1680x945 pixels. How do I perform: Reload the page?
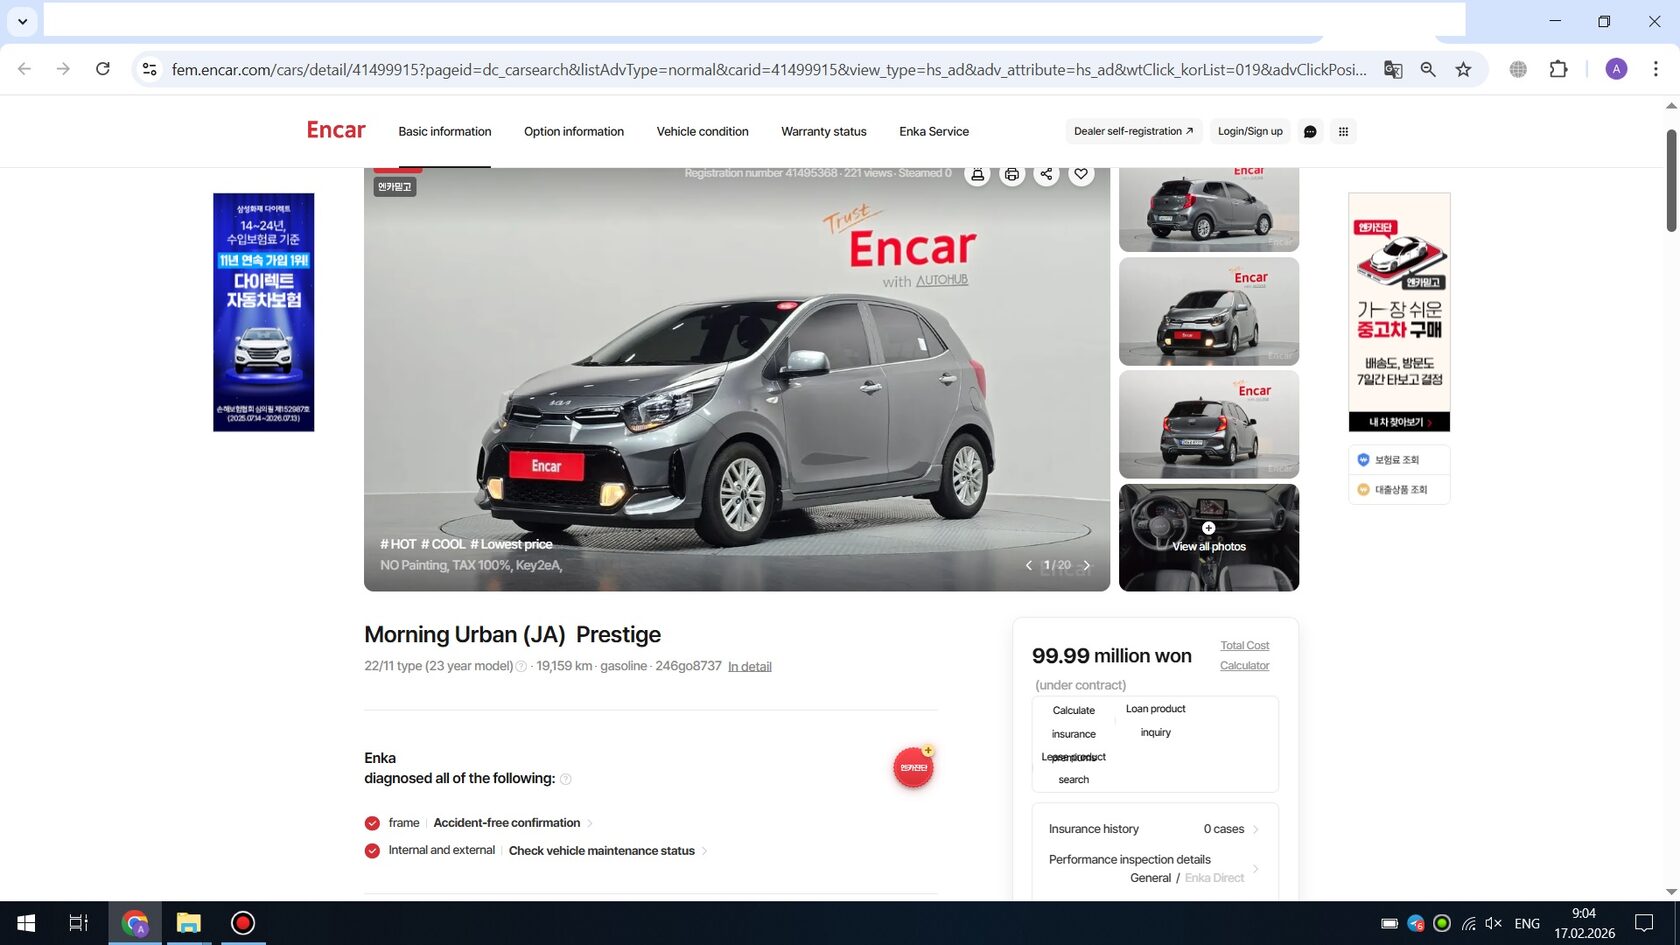103,69
